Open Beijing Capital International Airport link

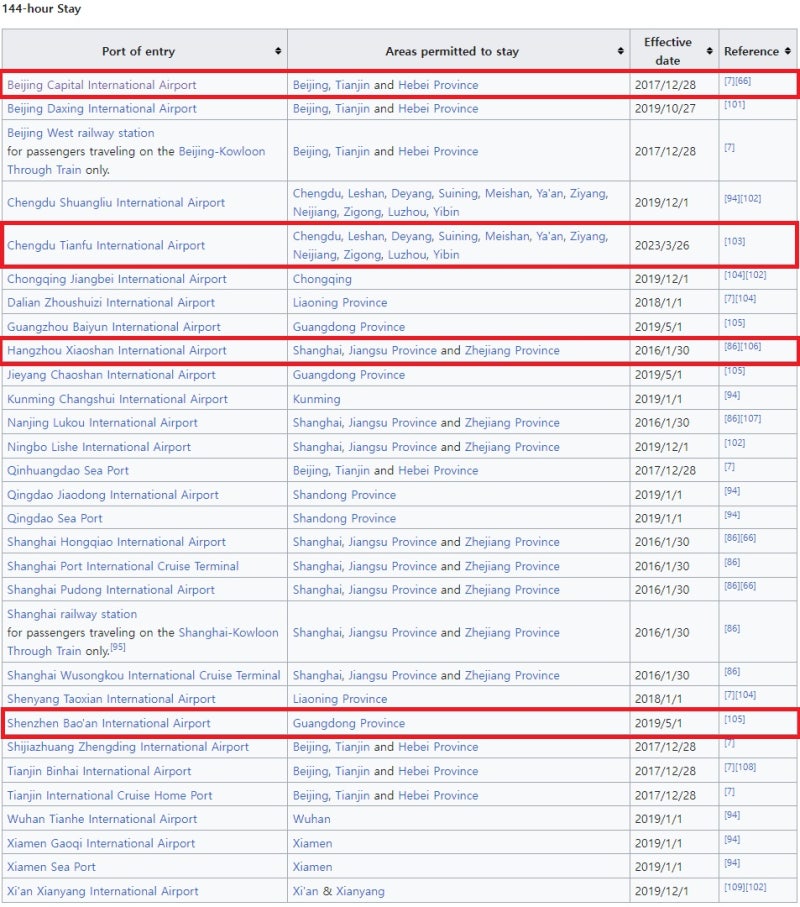point(102,85)
